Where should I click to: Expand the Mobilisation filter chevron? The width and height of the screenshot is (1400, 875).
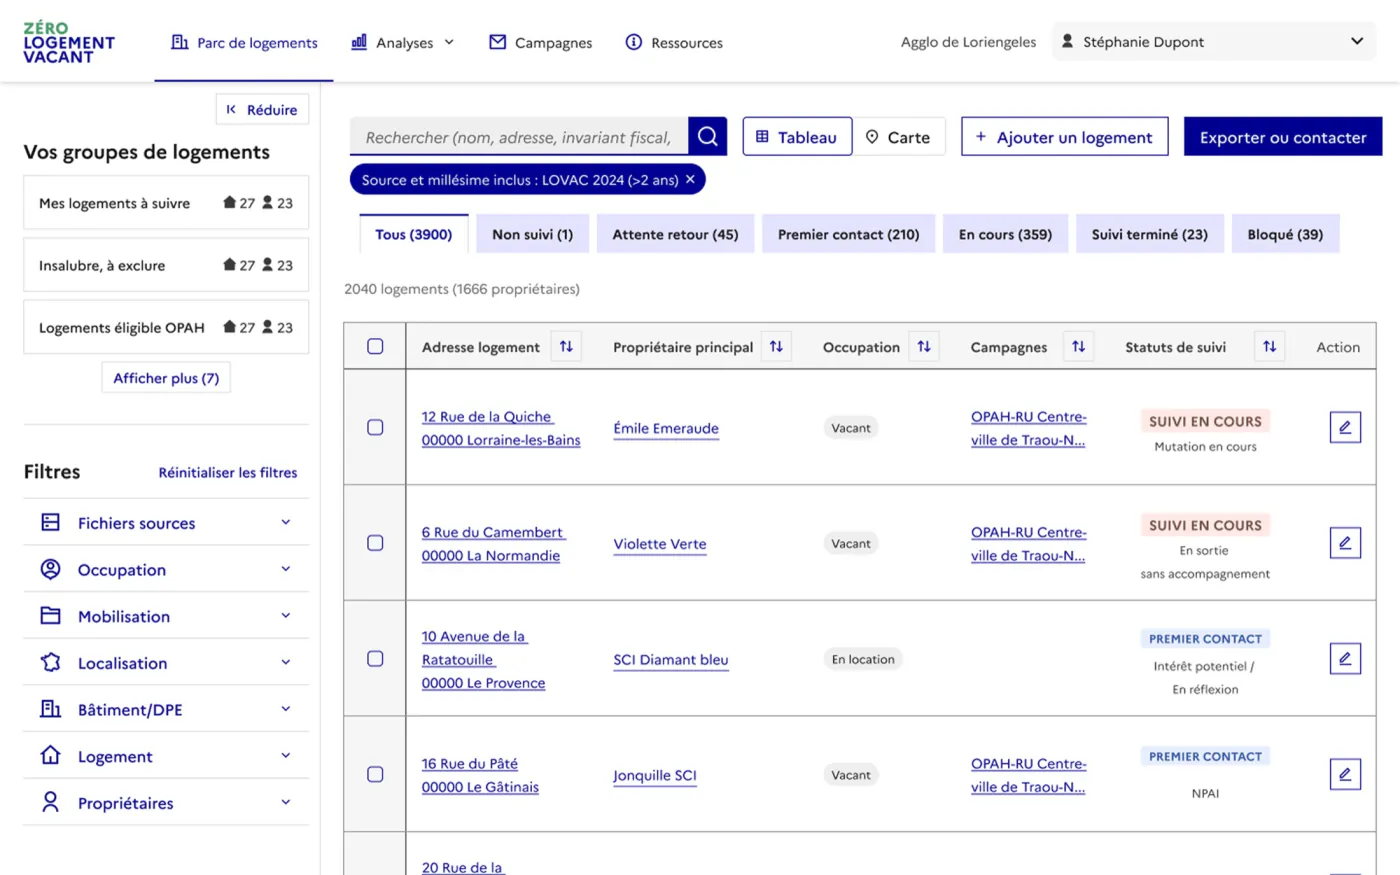click(x=285, y=616)
